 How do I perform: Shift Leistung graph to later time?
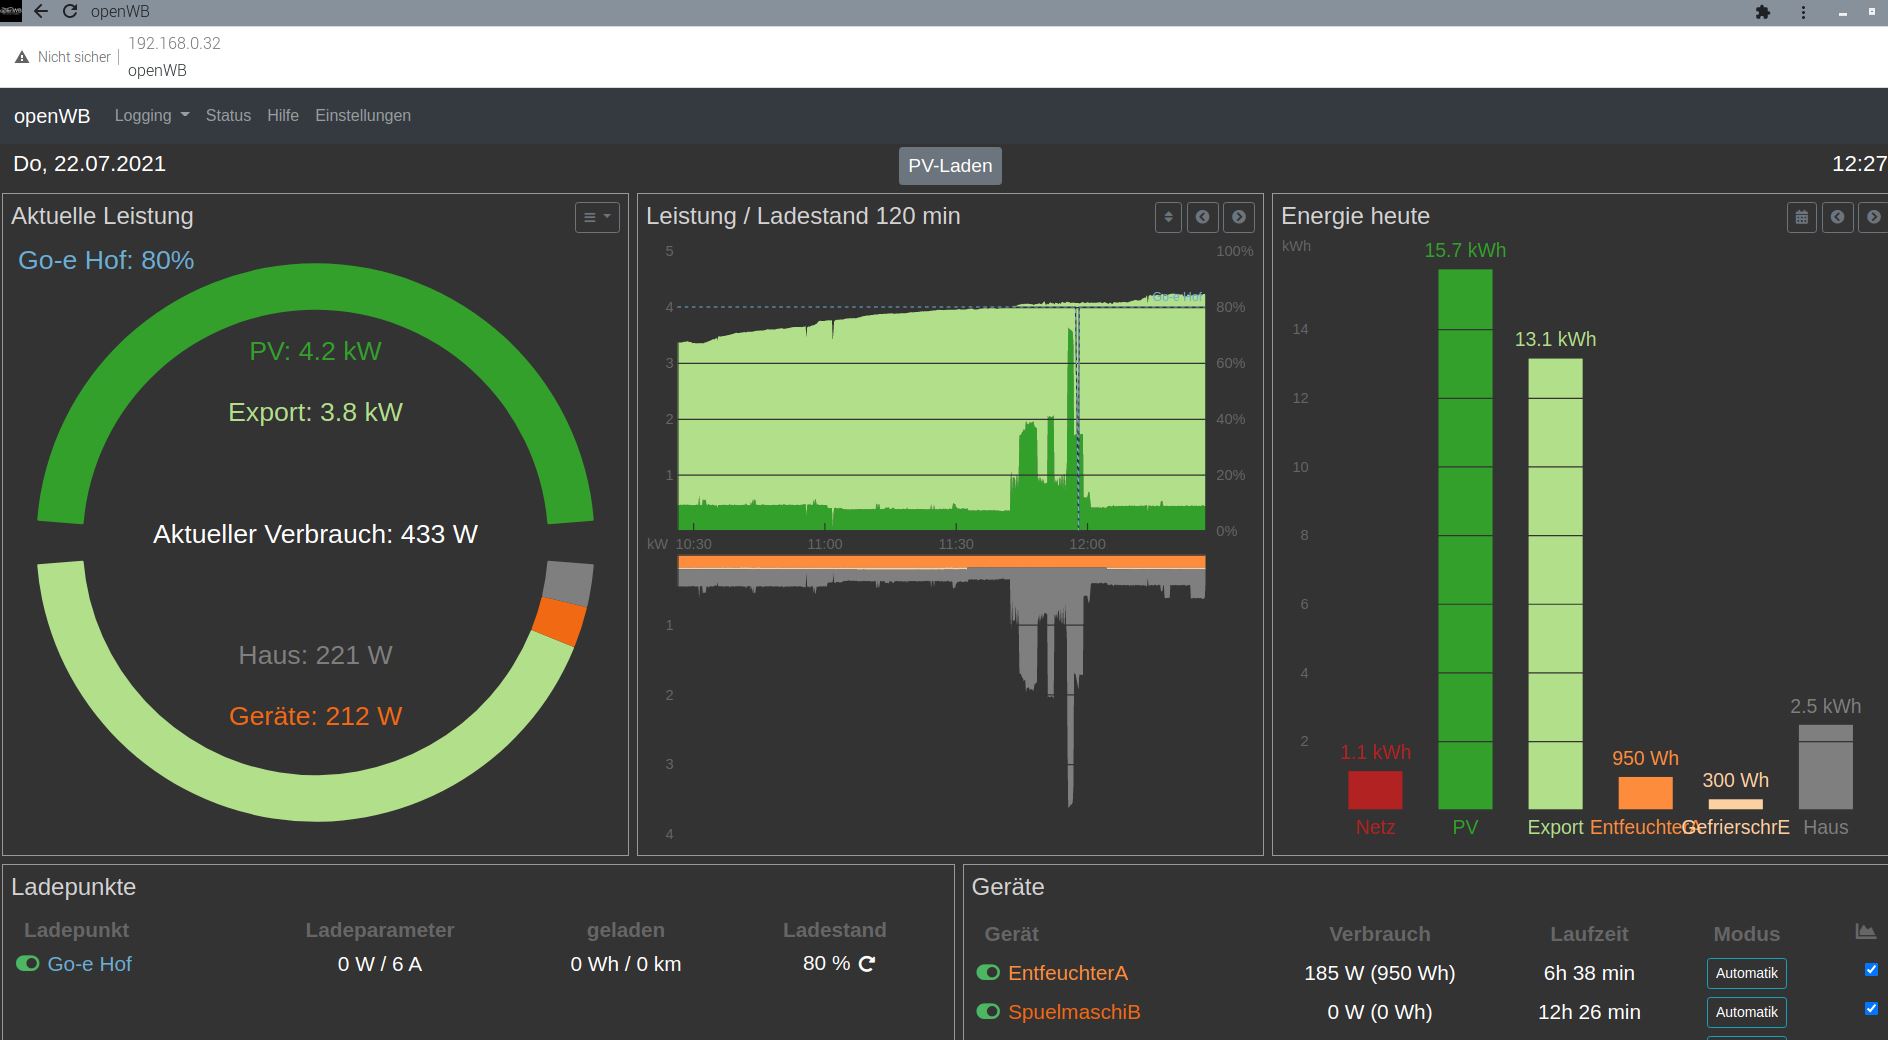1238,217
